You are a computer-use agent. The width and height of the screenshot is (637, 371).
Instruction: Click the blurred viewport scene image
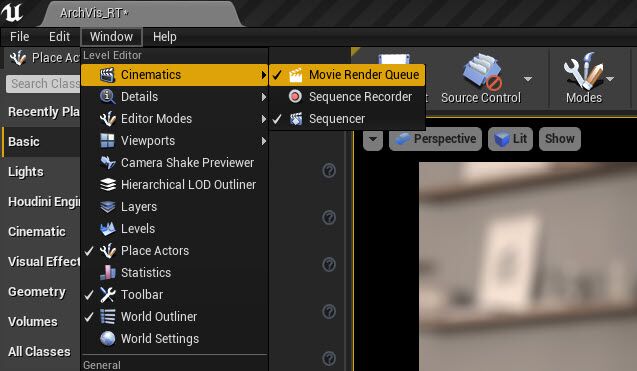528,266
